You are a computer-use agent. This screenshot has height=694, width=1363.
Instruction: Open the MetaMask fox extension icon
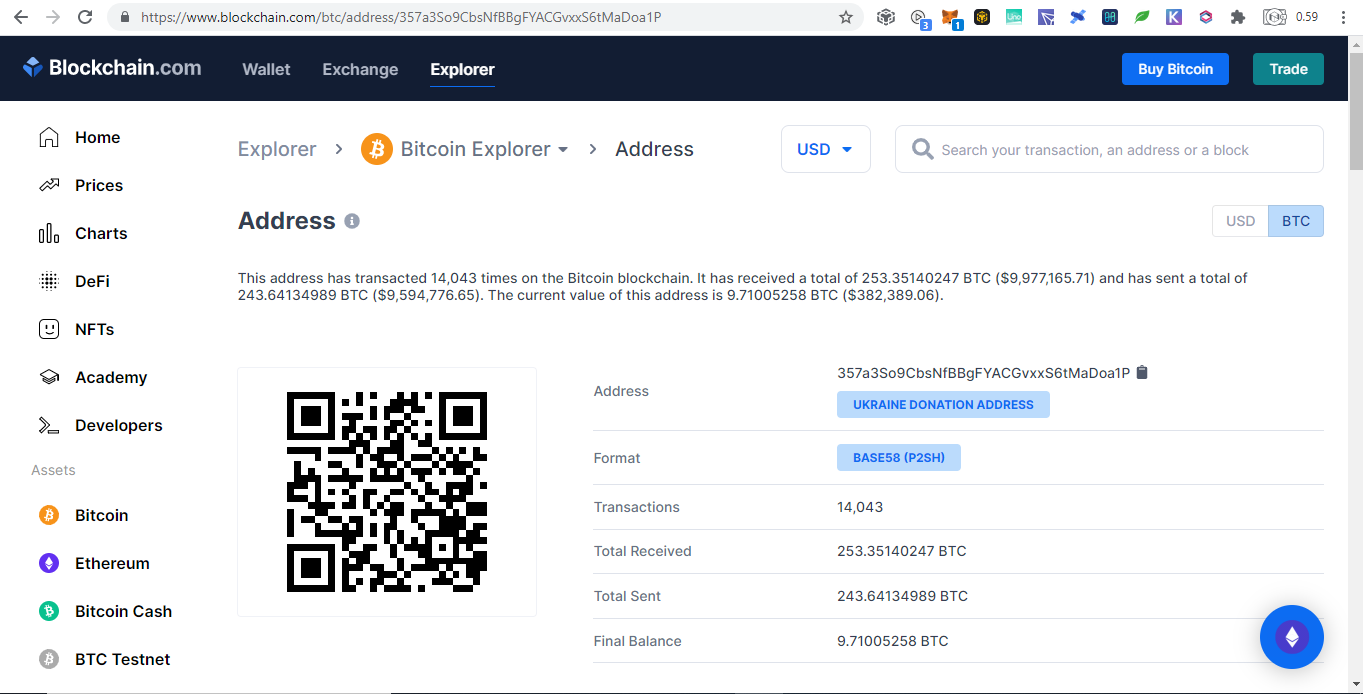coord(950,17)
